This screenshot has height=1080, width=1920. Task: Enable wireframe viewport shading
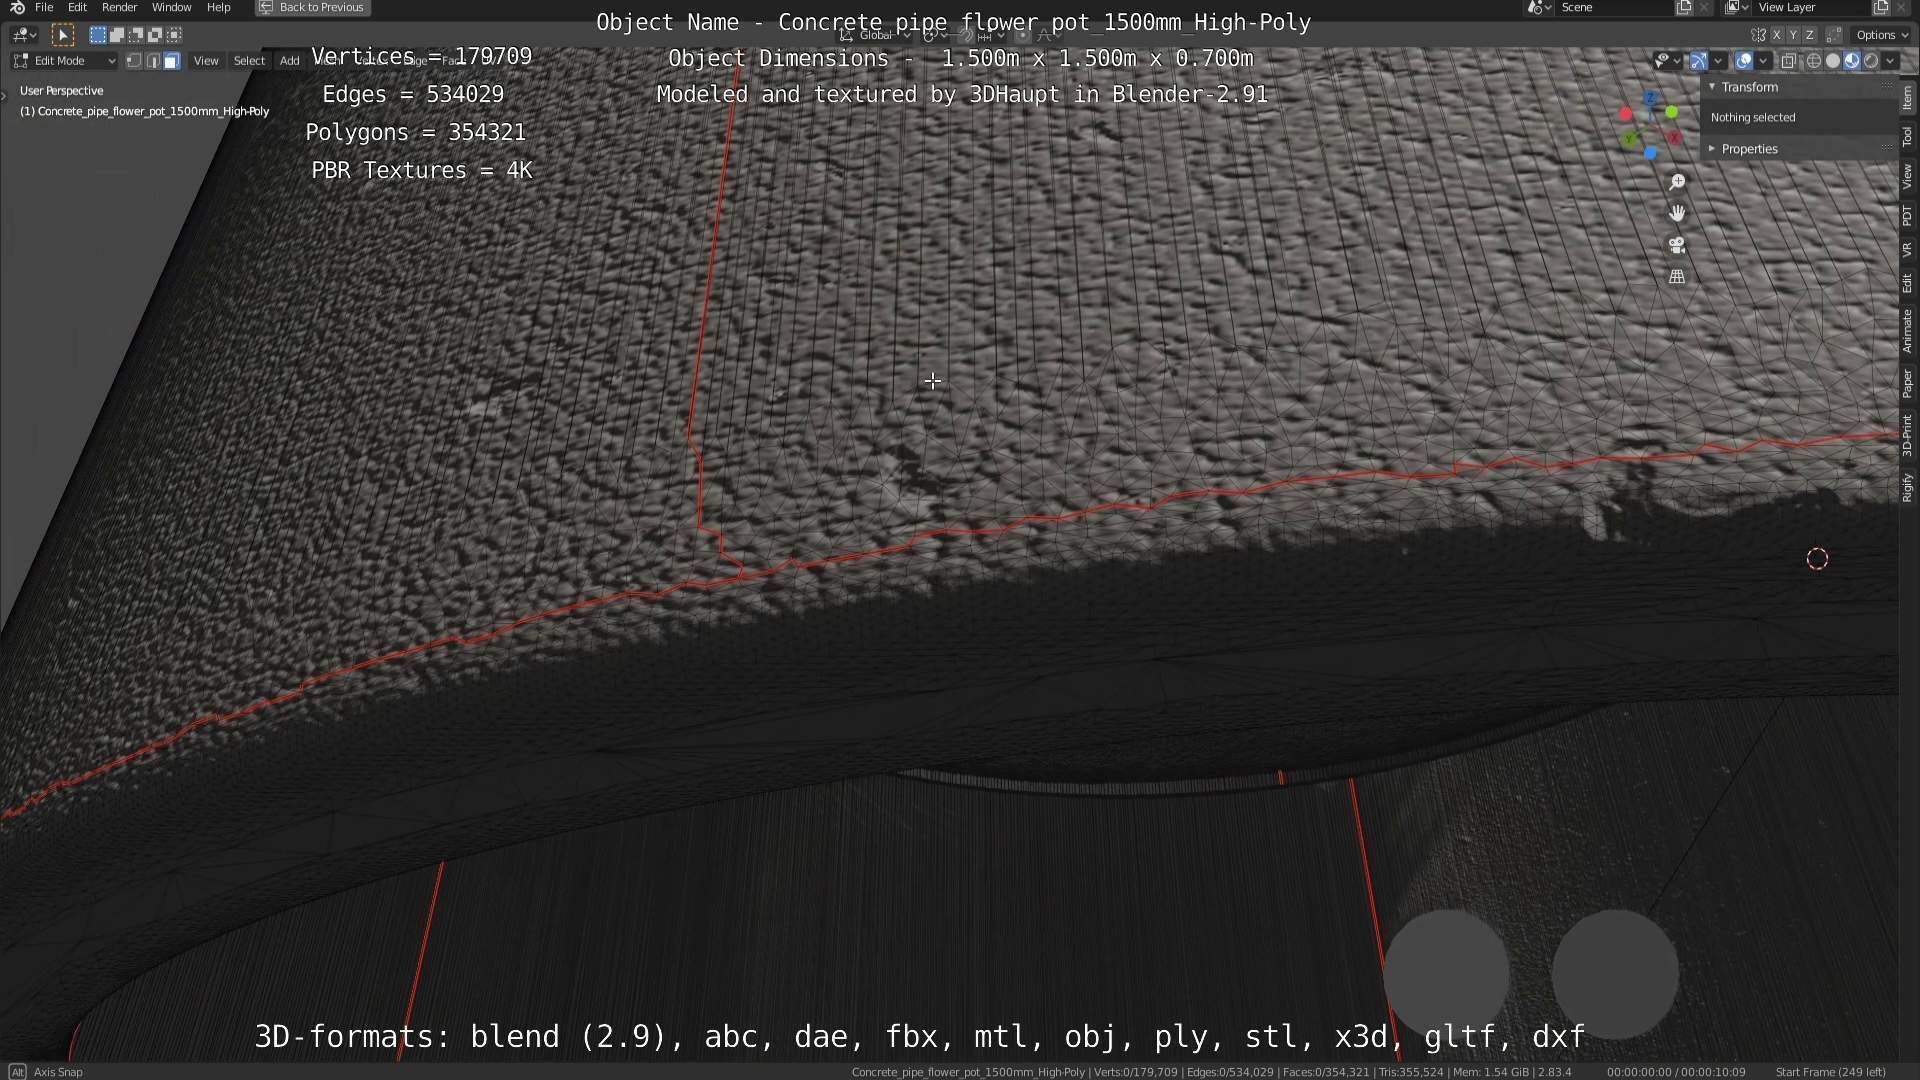(1813, 61)
